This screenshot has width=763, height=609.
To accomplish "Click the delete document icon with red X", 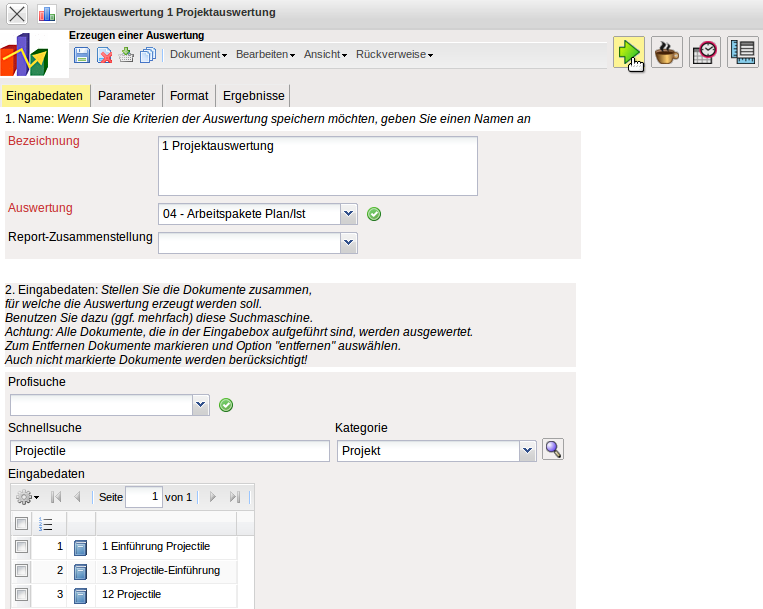I will pos(104,55).
